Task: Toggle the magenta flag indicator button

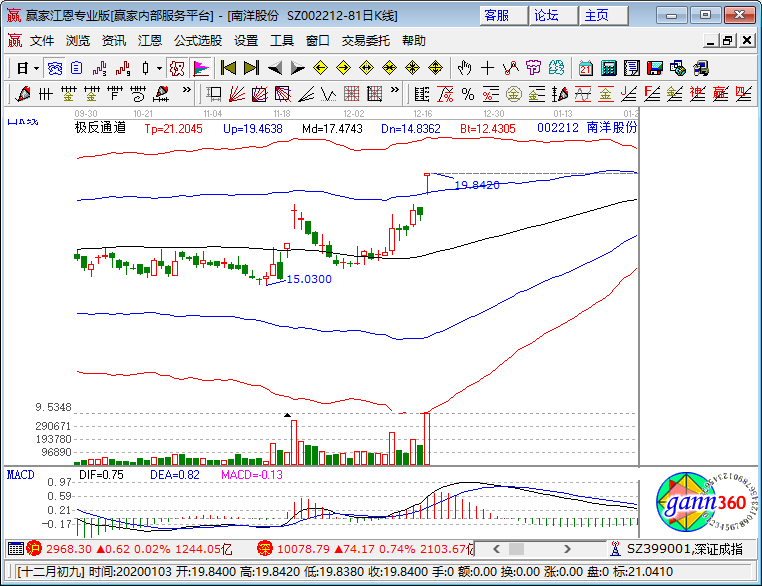Action: (x=200, y=68)
